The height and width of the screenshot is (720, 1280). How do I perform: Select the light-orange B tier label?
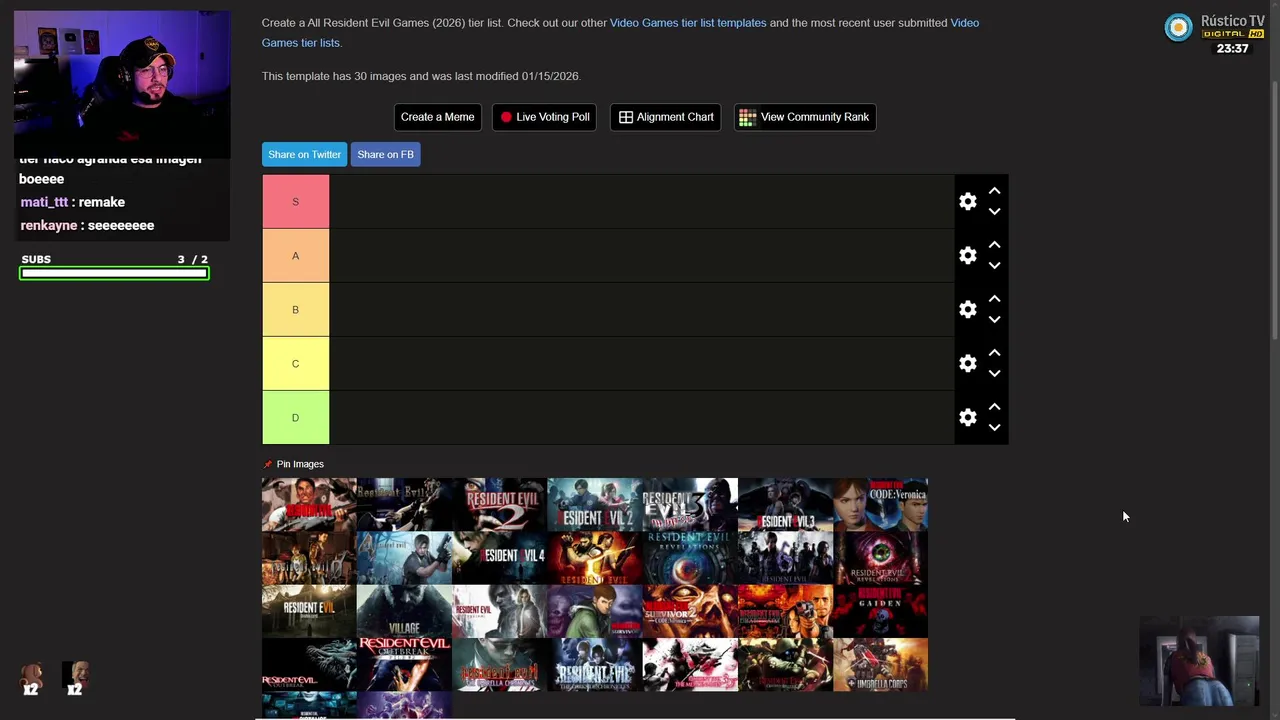295,310
